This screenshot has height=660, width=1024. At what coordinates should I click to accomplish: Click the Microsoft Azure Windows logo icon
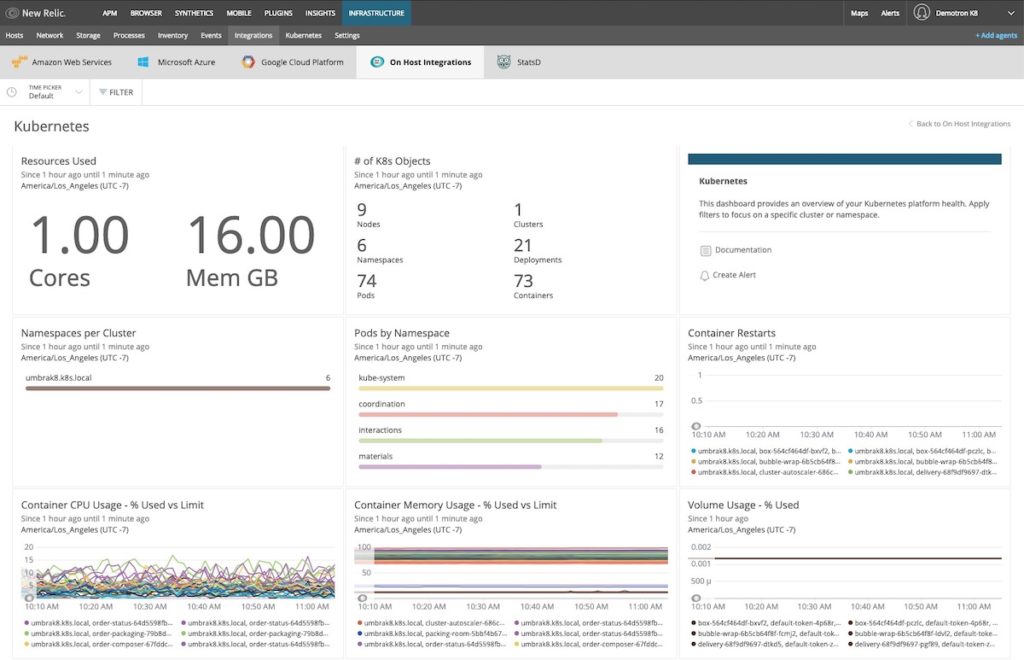coord(143,62)
